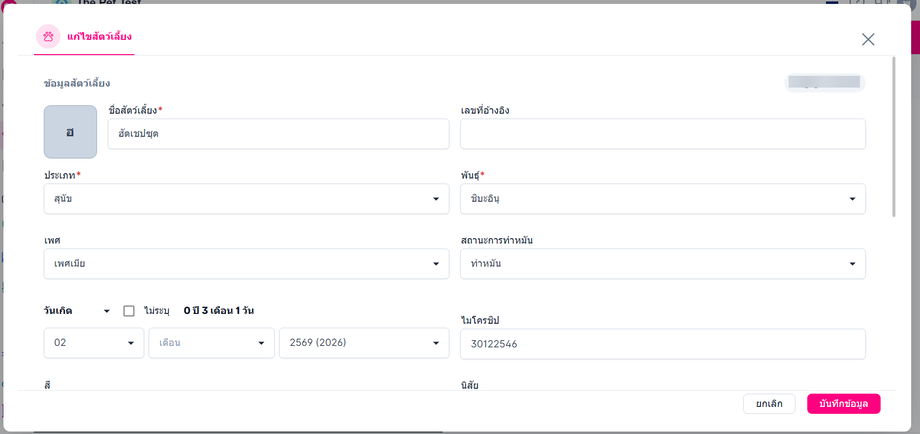Click the pet avatar placeholder thumbnail
920x434 pixels.
pos(70,132)
